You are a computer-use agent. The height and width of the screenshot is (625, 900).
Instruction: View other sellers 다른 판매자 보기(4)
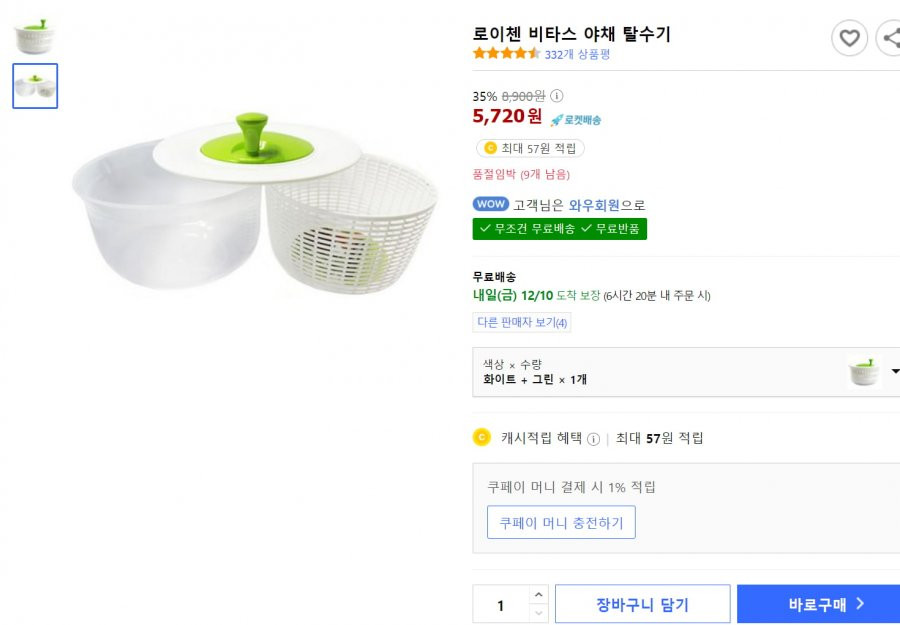(522, 323)
